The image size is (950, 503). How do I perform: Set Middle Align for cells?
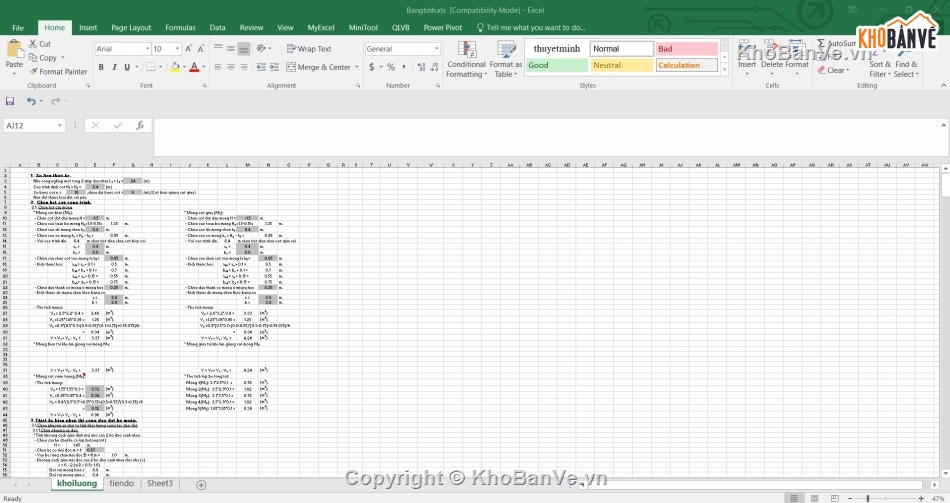pos(231,48)
